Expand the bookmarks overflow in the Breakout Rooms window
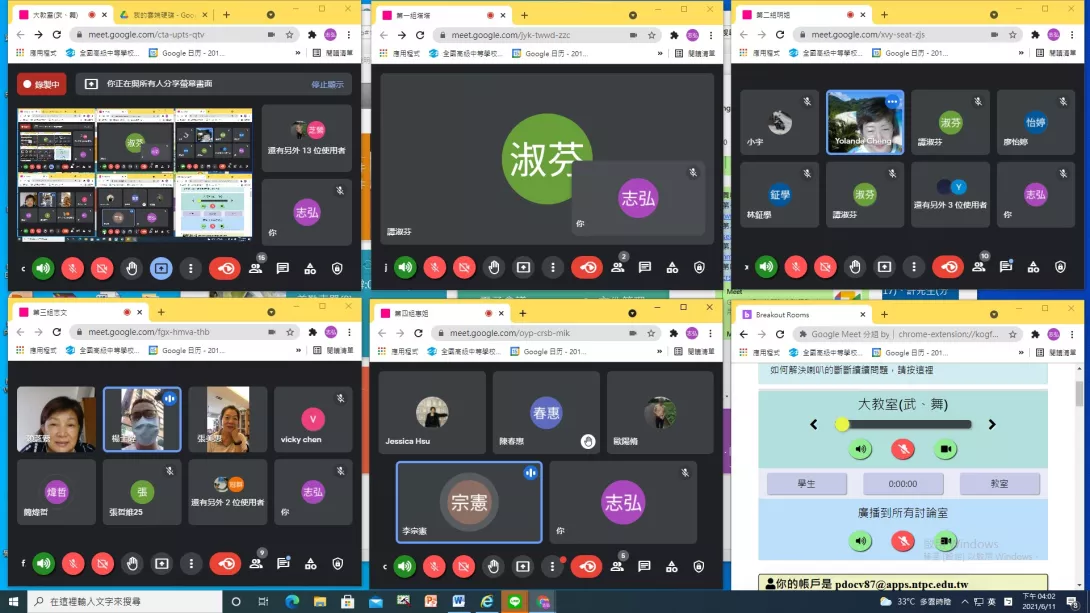 (x=1021, y=352)
